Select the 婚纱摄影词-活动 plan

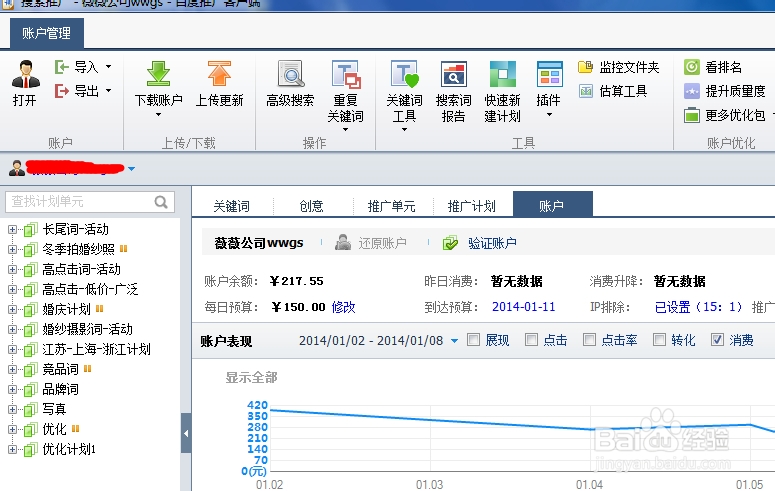pyautogui.click(x=87, y=329)
